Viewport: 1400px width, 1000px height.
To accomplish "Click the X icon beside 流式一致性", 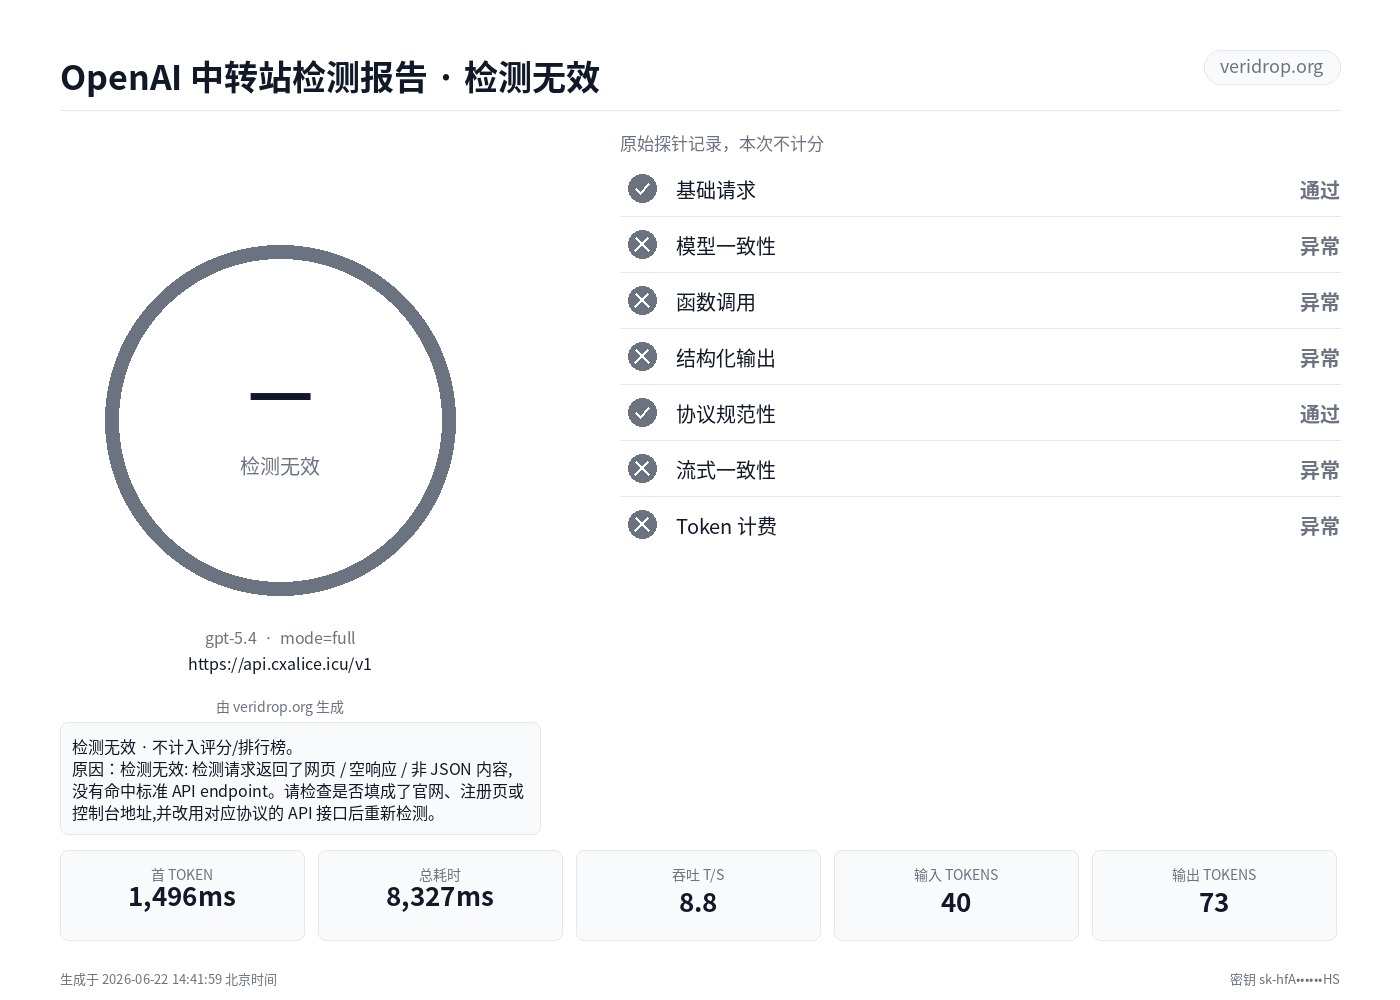I will 642,469.
